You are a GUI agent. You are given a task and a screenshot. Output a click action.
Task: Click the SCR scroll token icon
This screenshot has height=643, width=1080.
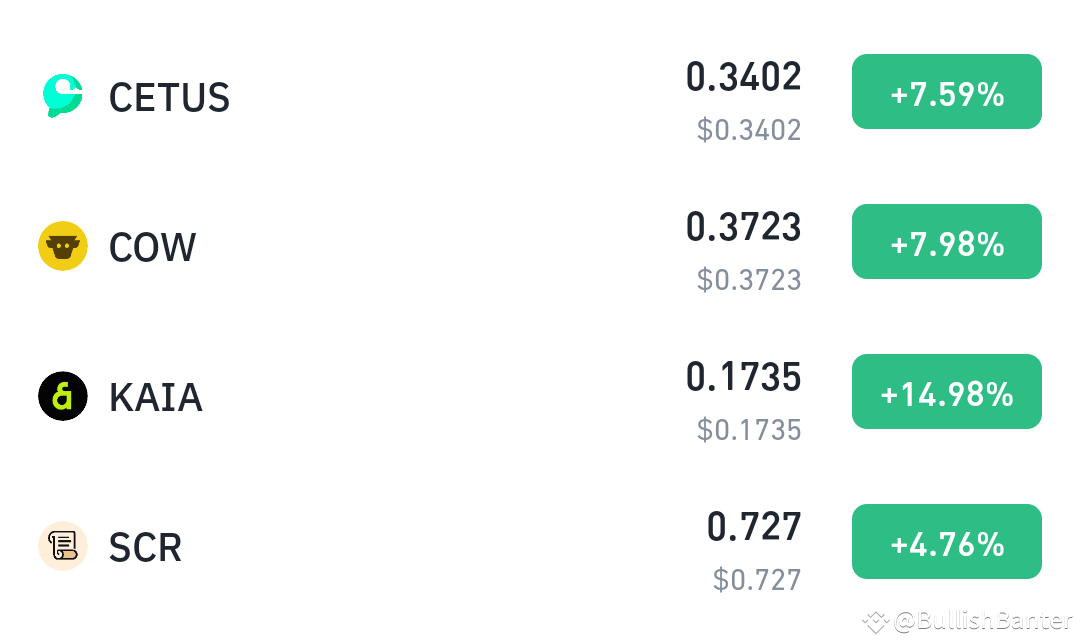point(63,546)
